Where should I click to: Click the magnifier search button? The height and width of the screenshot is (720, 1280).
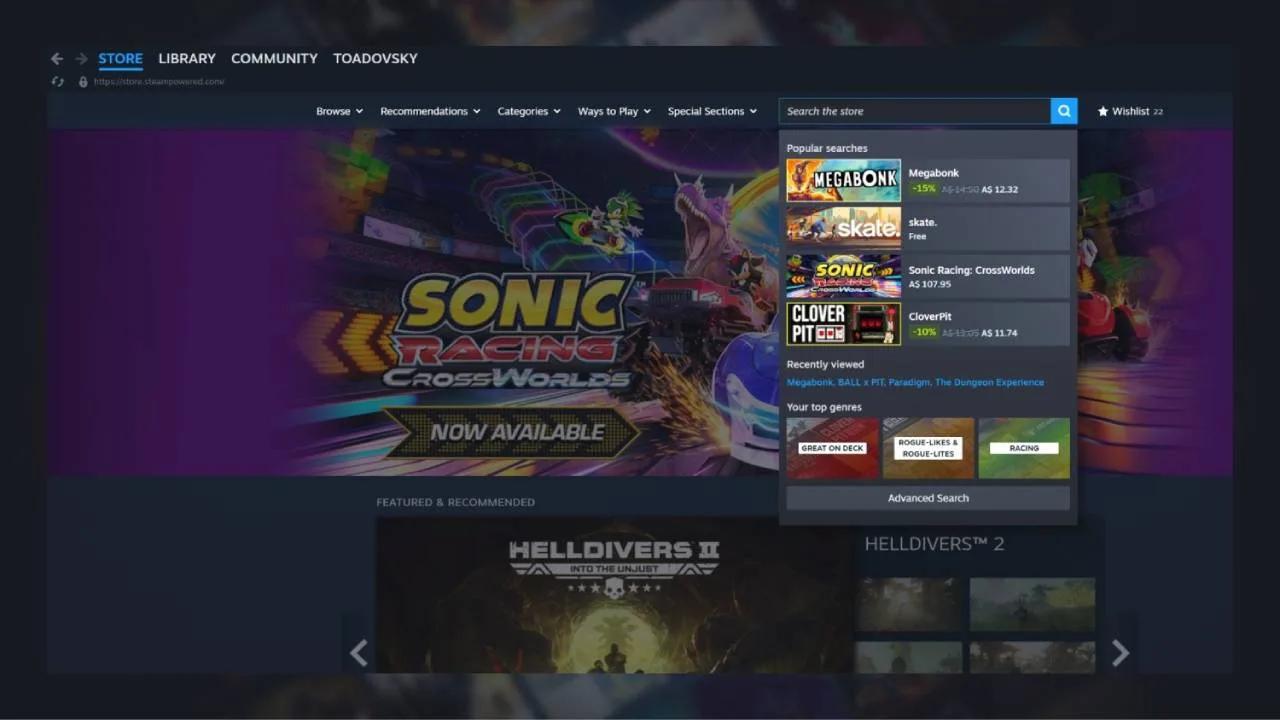(x=1064, y=111)
